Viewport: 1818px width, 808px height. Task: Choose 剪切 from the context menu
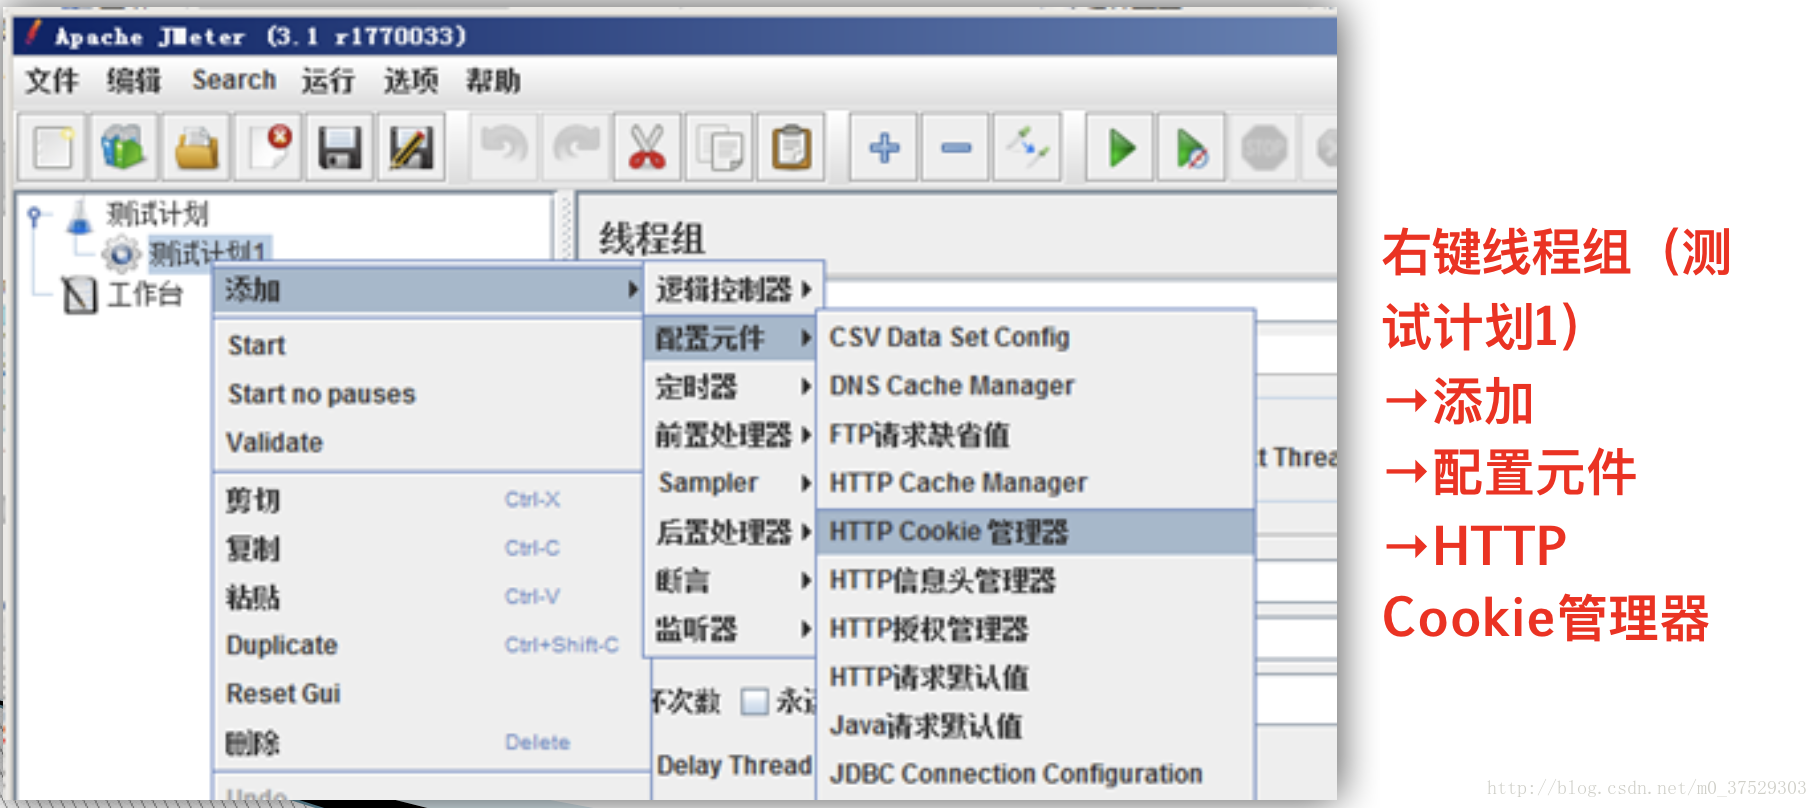click(428, 500)
